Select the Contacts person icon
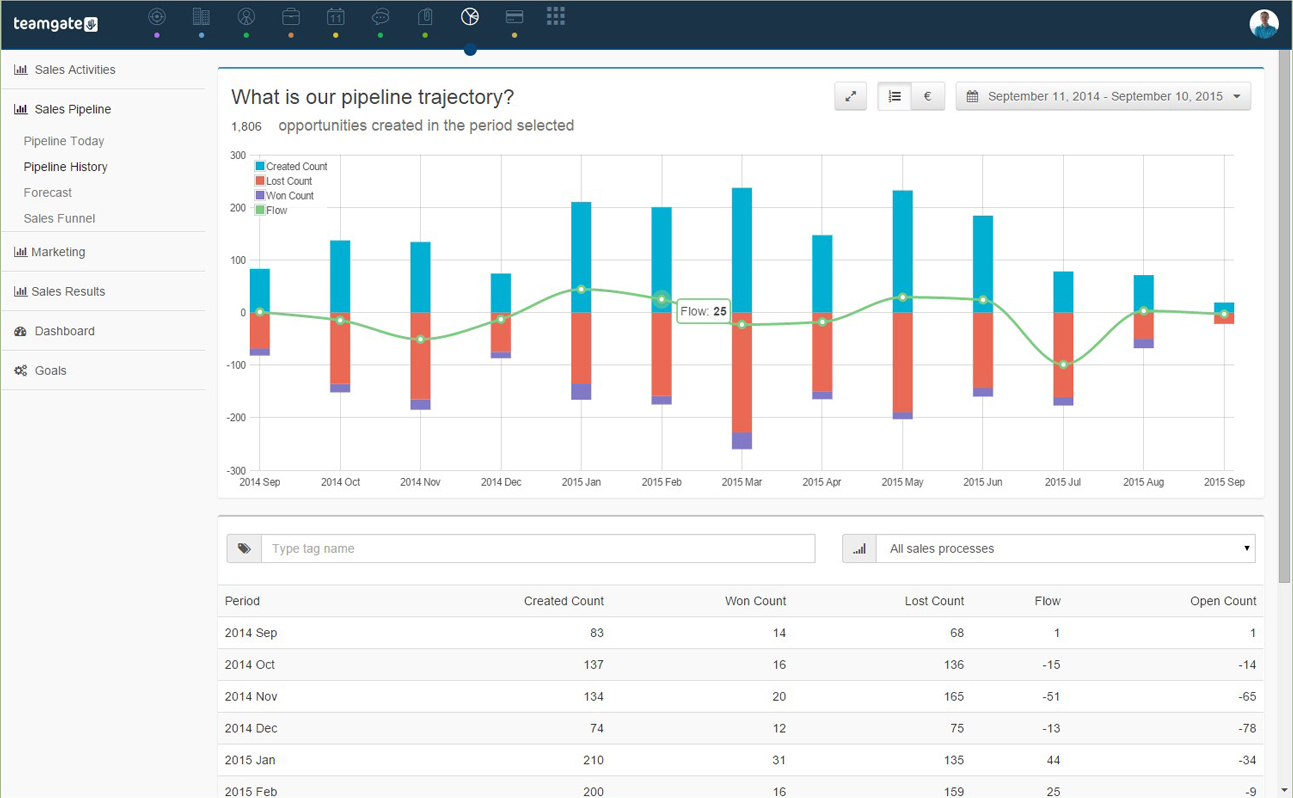Image resolution: width=1293 pixels, height=798 pixels. point(246,16)
